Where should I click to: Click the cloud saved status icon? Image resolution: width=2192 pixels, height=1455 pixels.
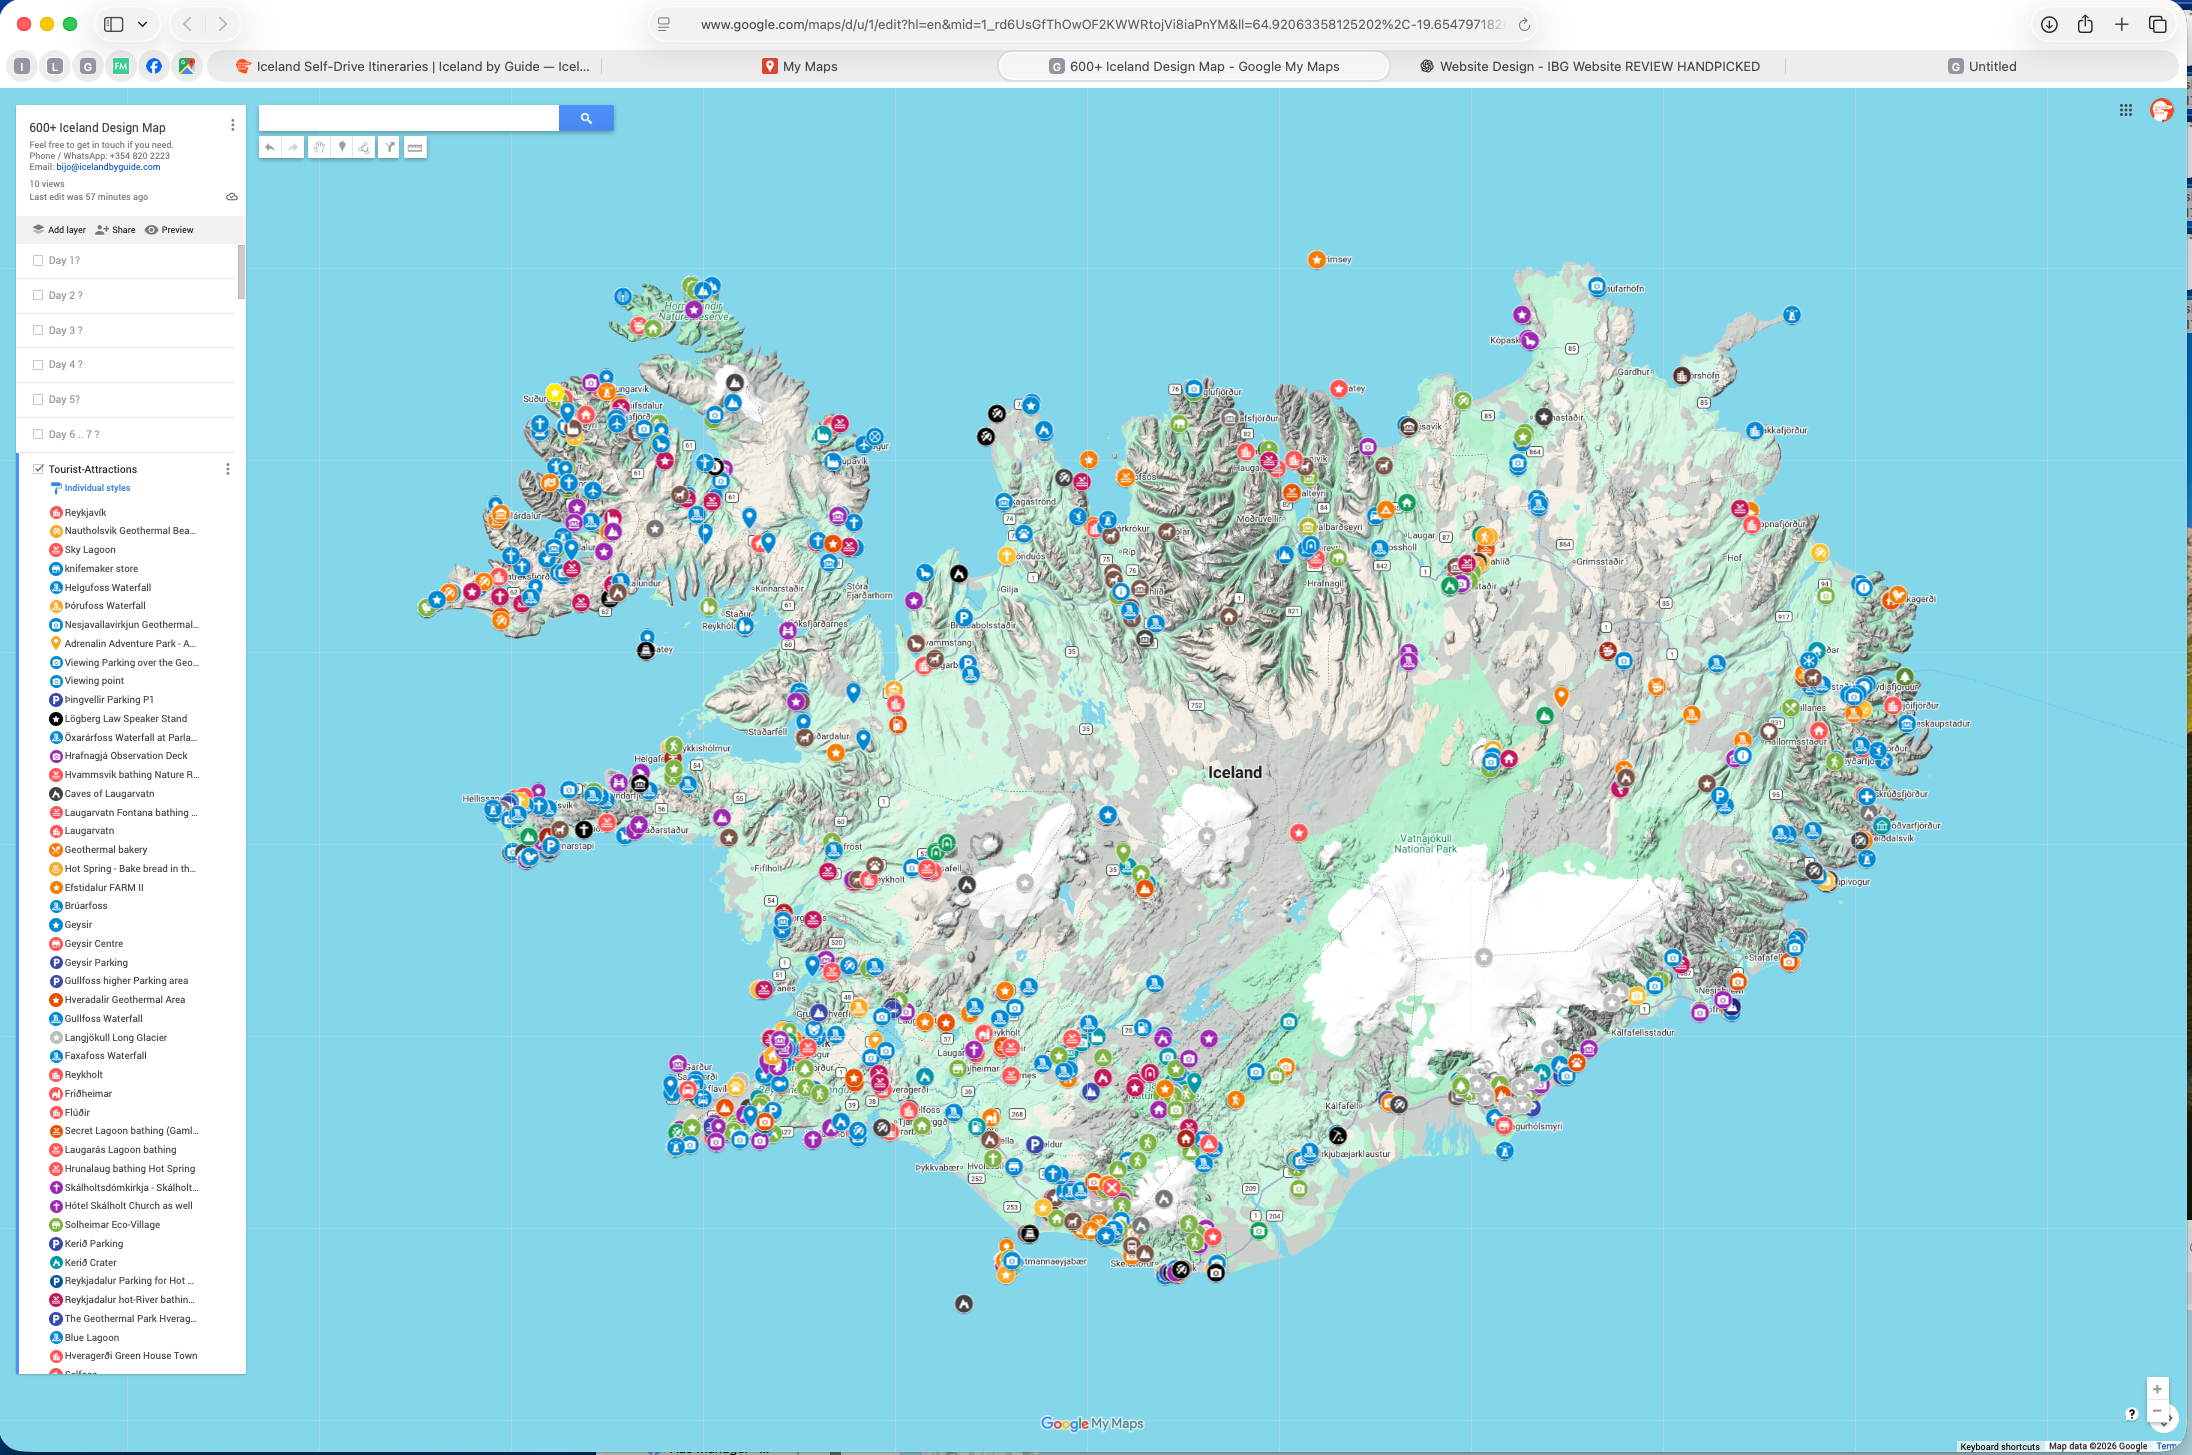tap(232, 197)
